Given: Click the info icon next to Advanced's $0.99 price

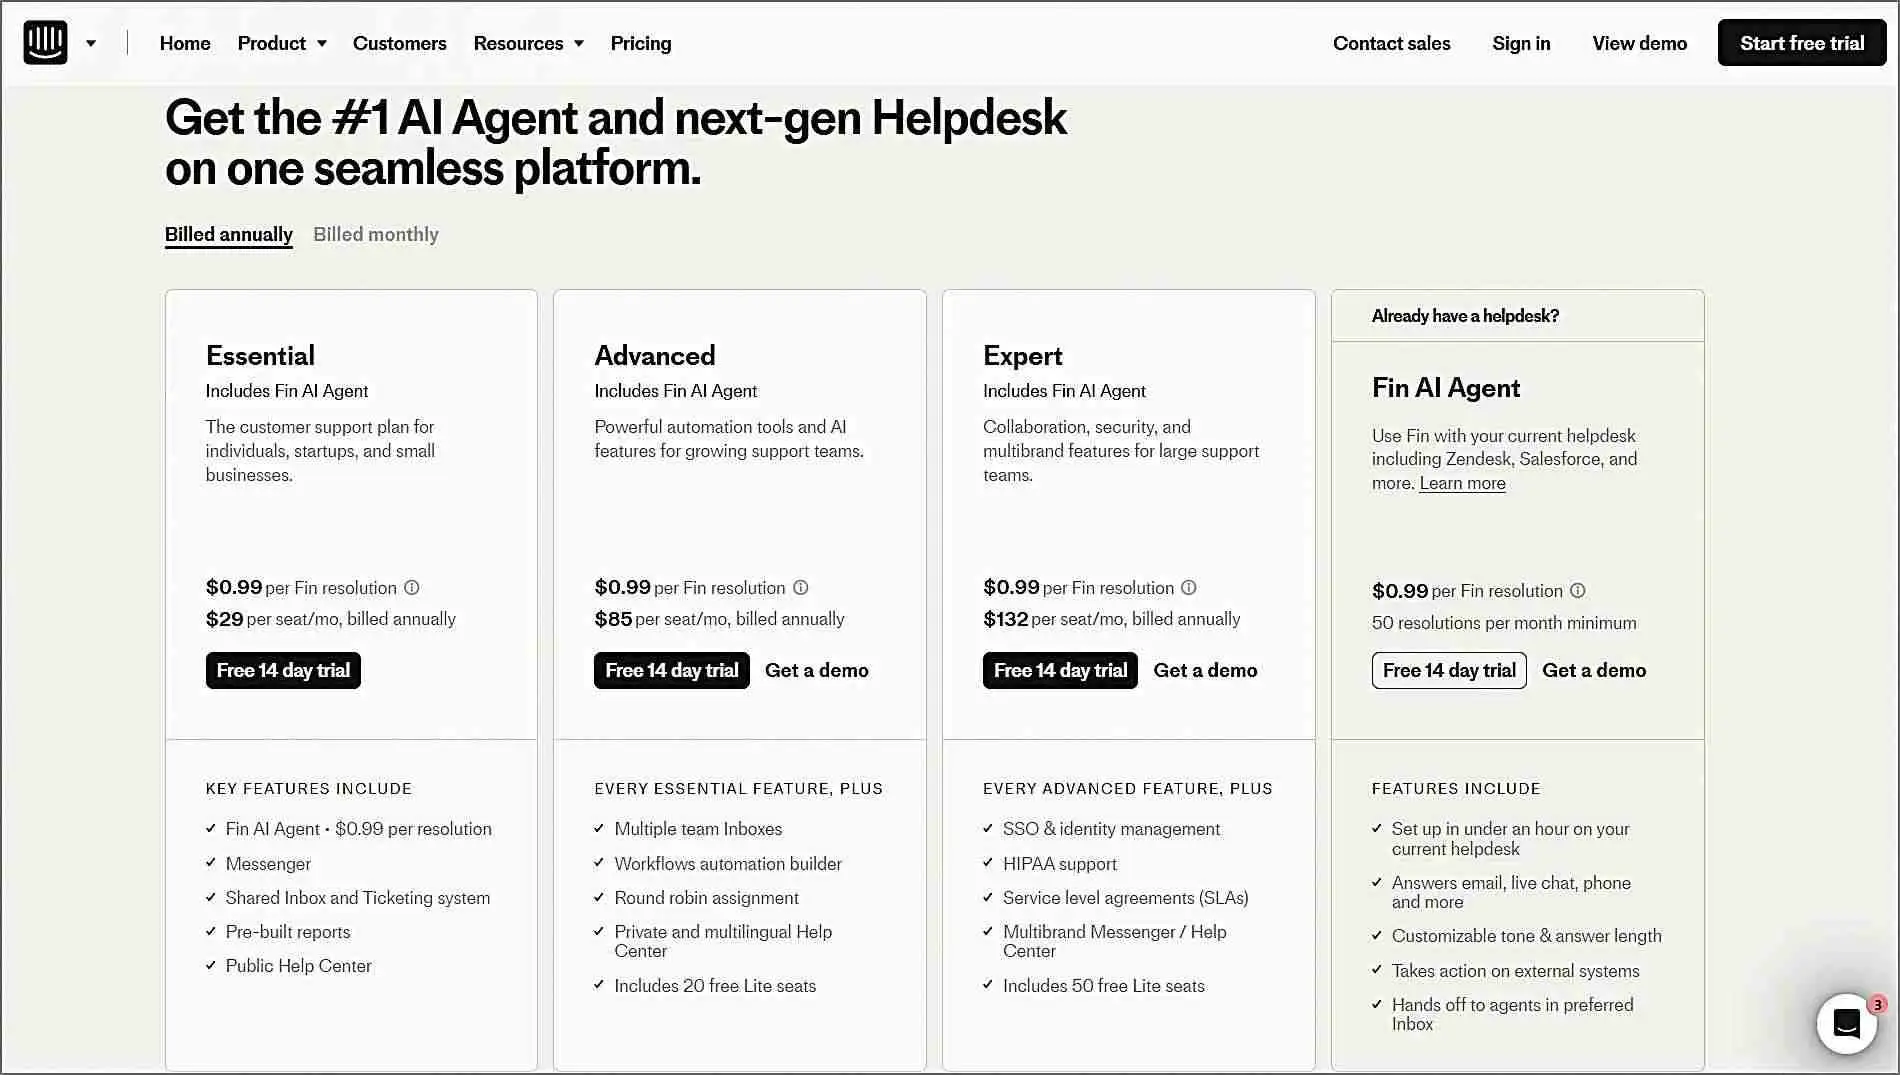Looking at the screenshot, I should click(801, 587).
